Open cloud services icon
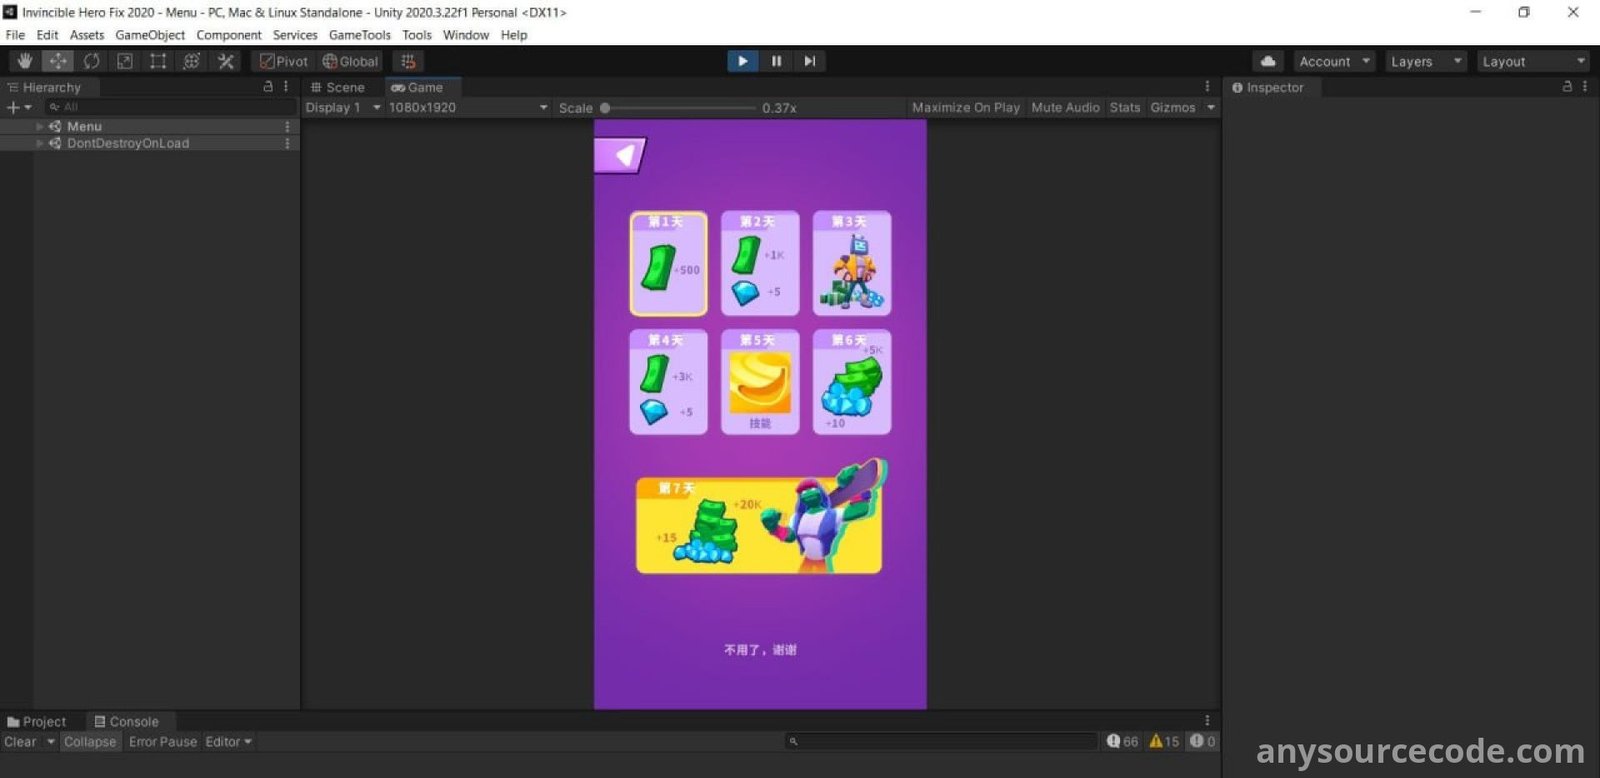Viewport: 1600px width, 778px height. [x=1268, y=61]
